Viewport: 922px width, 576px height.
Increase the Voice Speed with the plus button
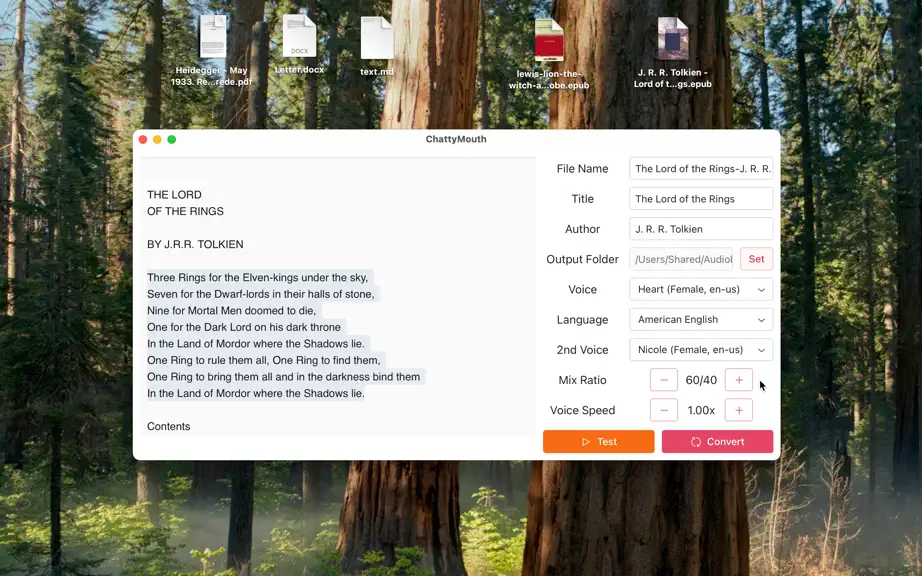(x=739, y=410)
